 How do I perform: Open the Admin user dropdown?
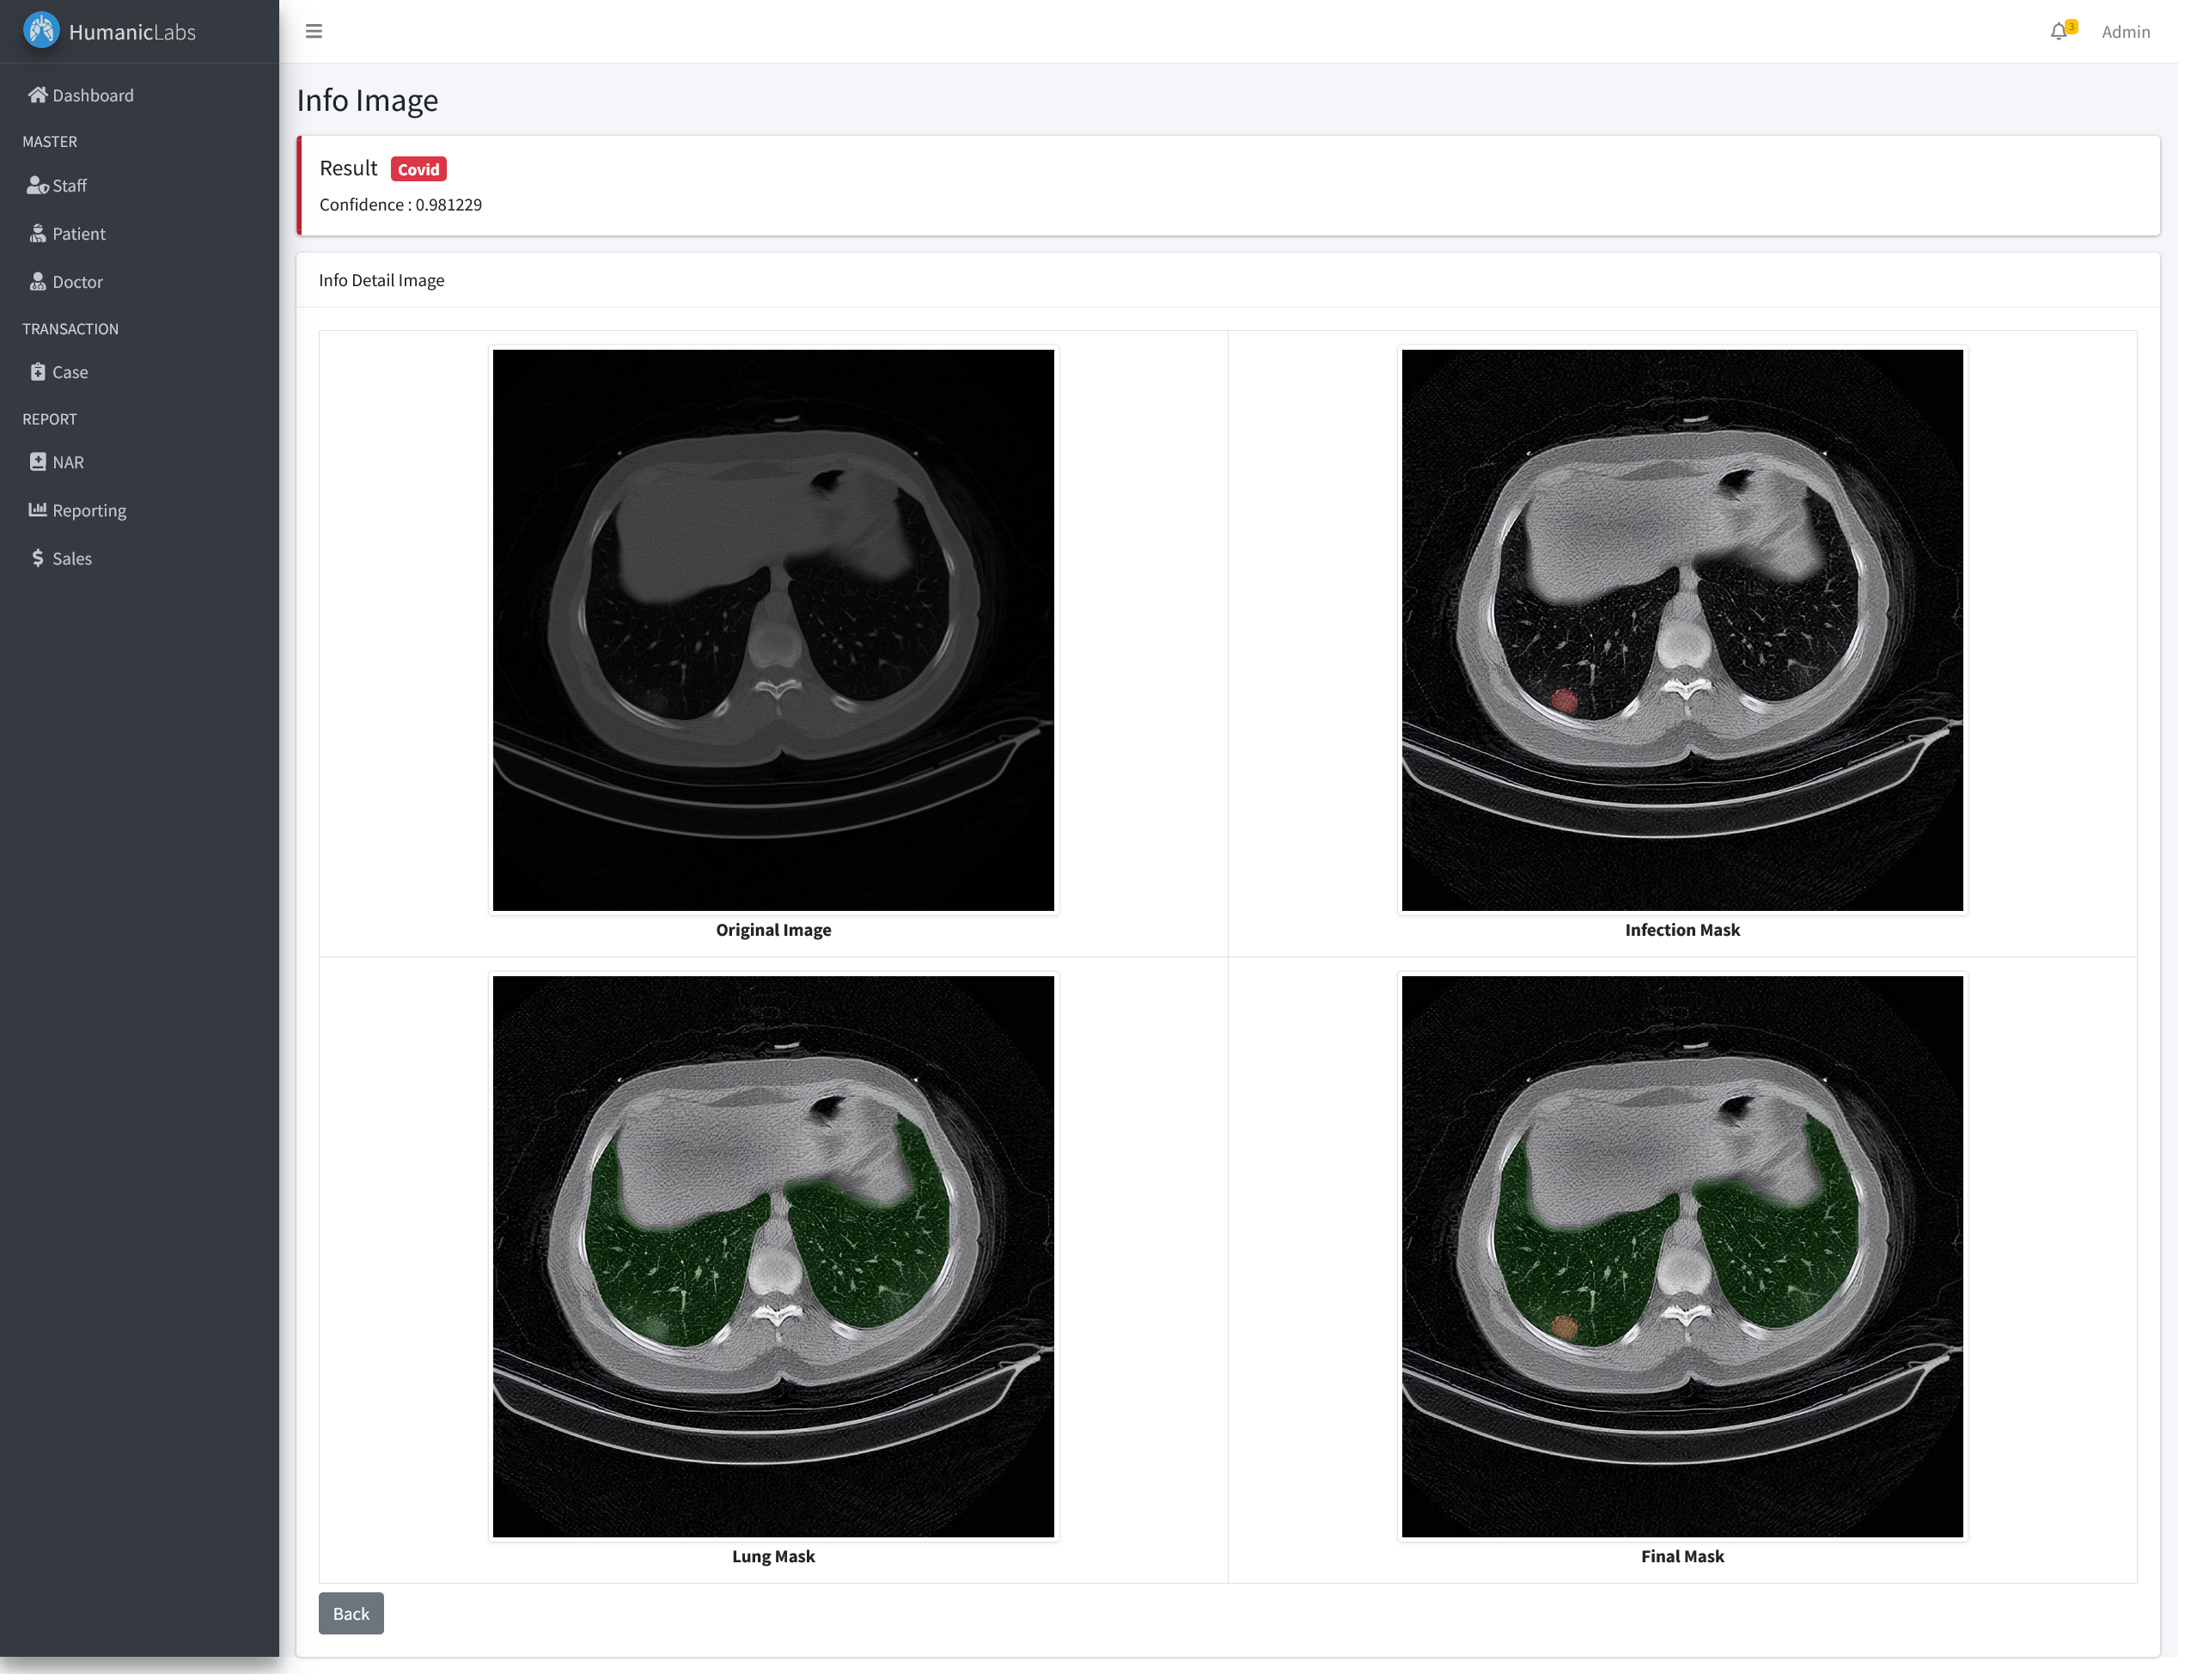pyautogui.click(x=2125, y=32)
